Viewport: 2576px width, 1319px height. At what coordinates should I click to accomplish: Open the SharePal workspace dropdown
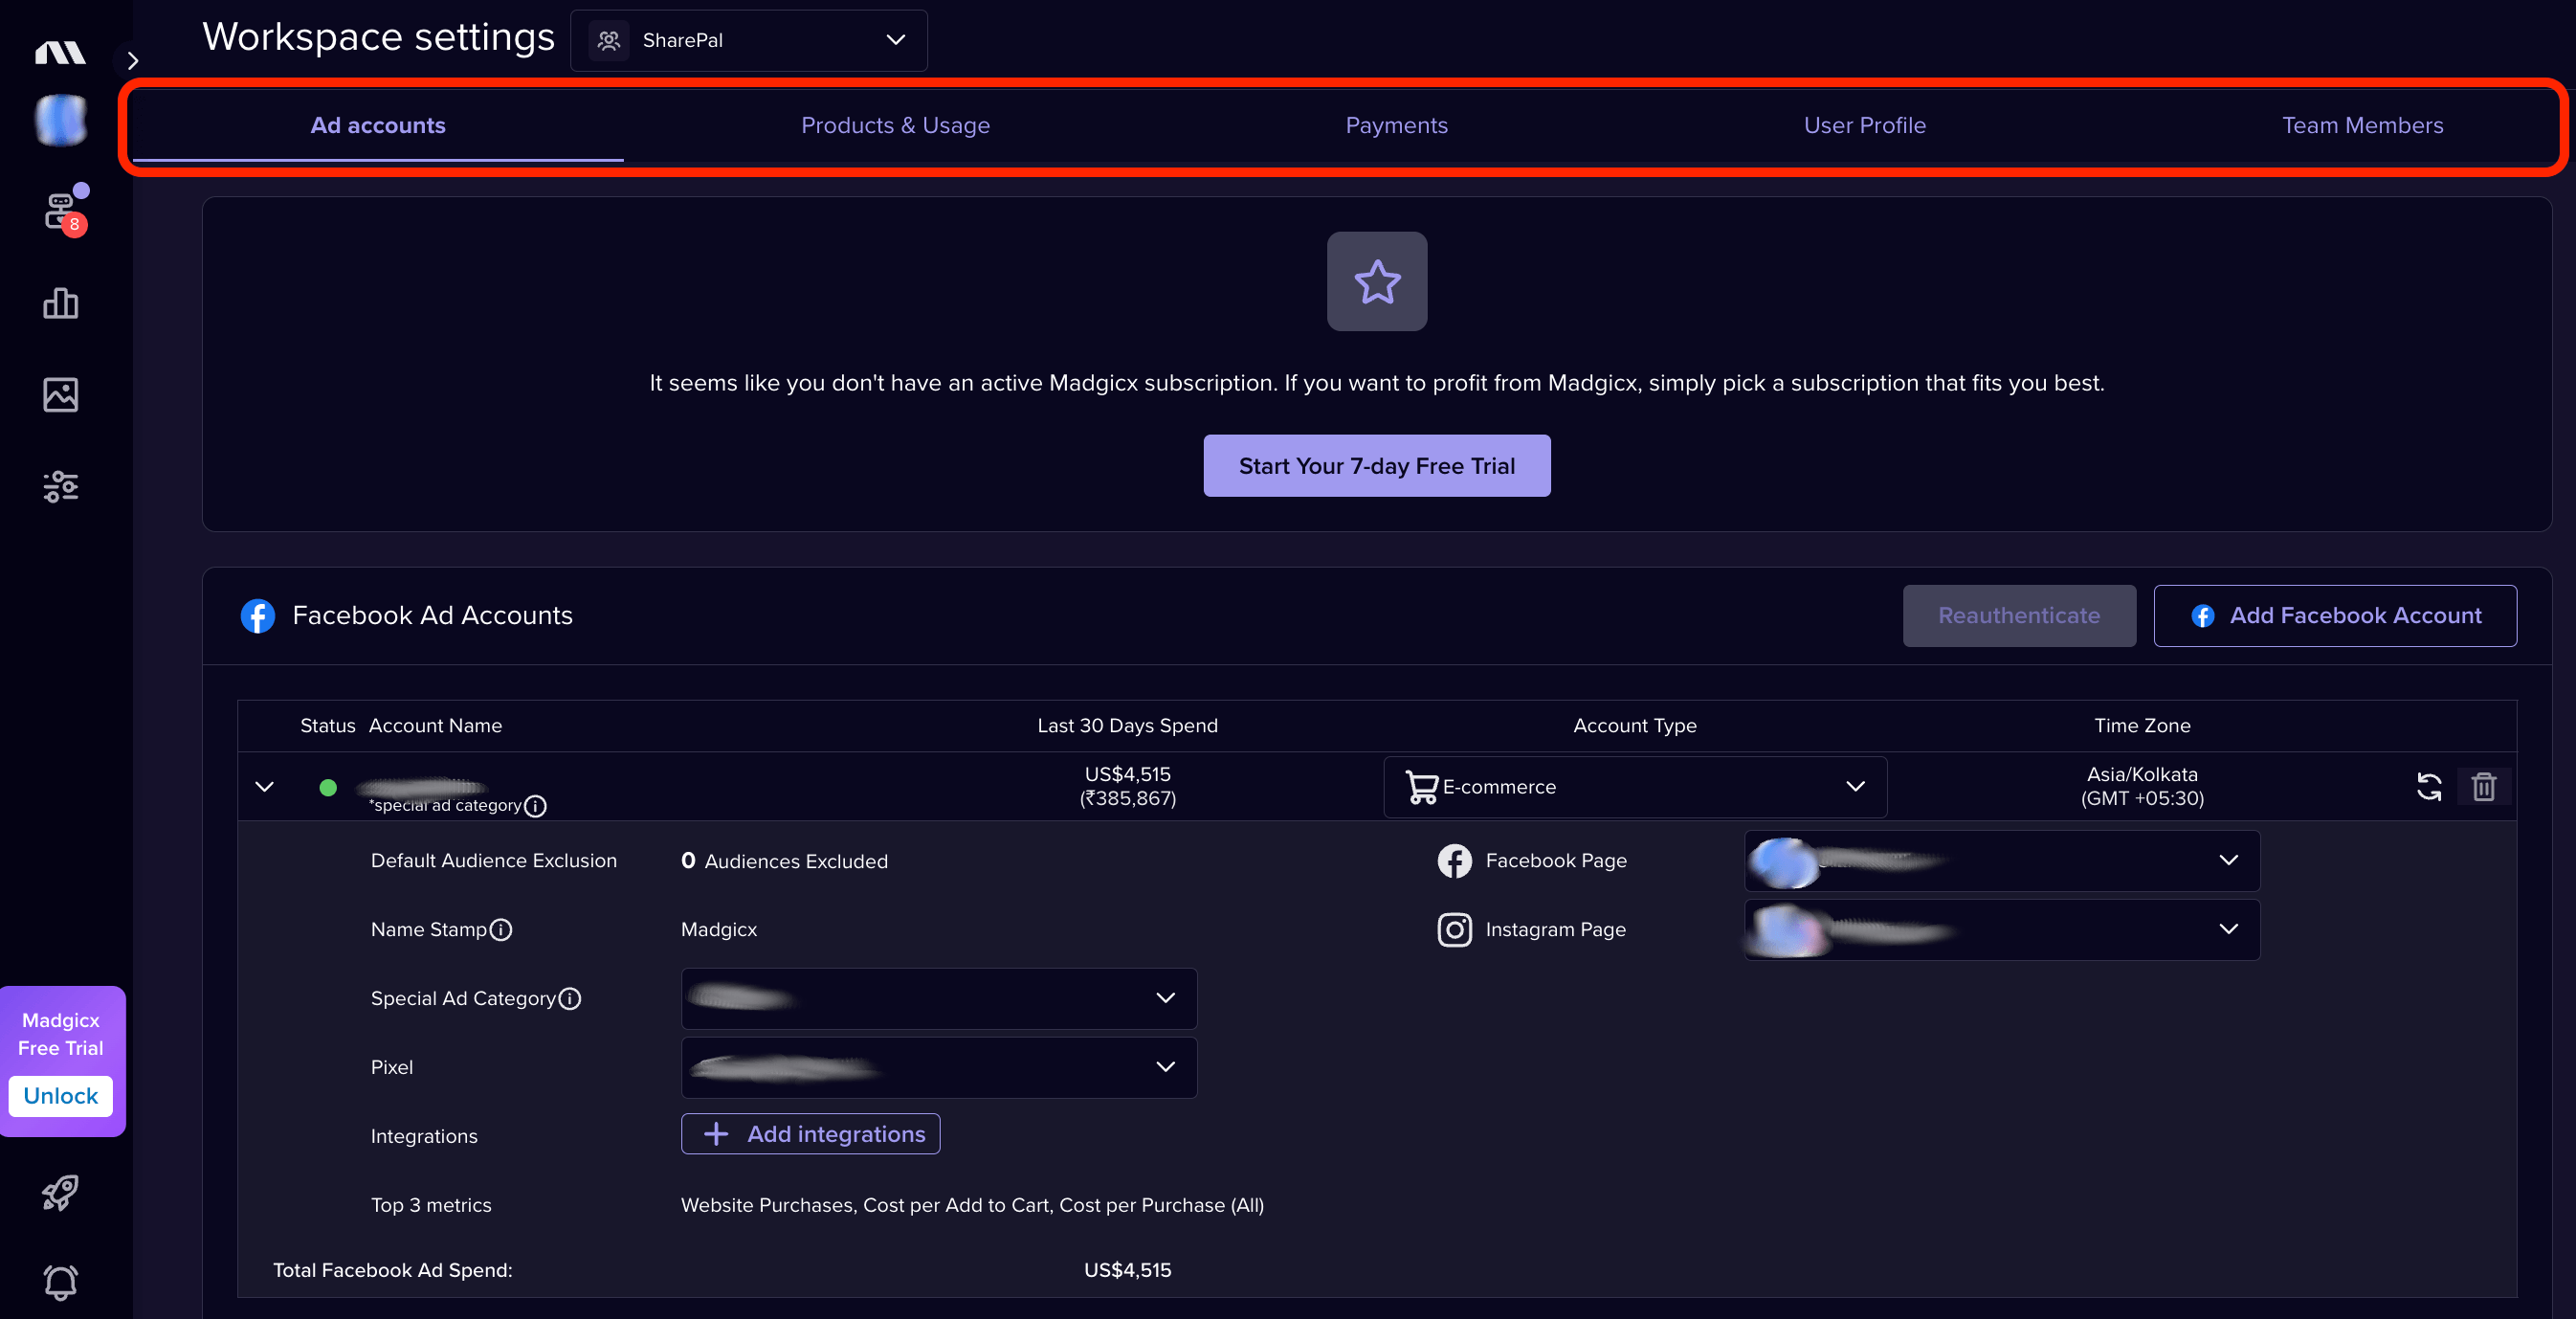click(x=749, y=40)
